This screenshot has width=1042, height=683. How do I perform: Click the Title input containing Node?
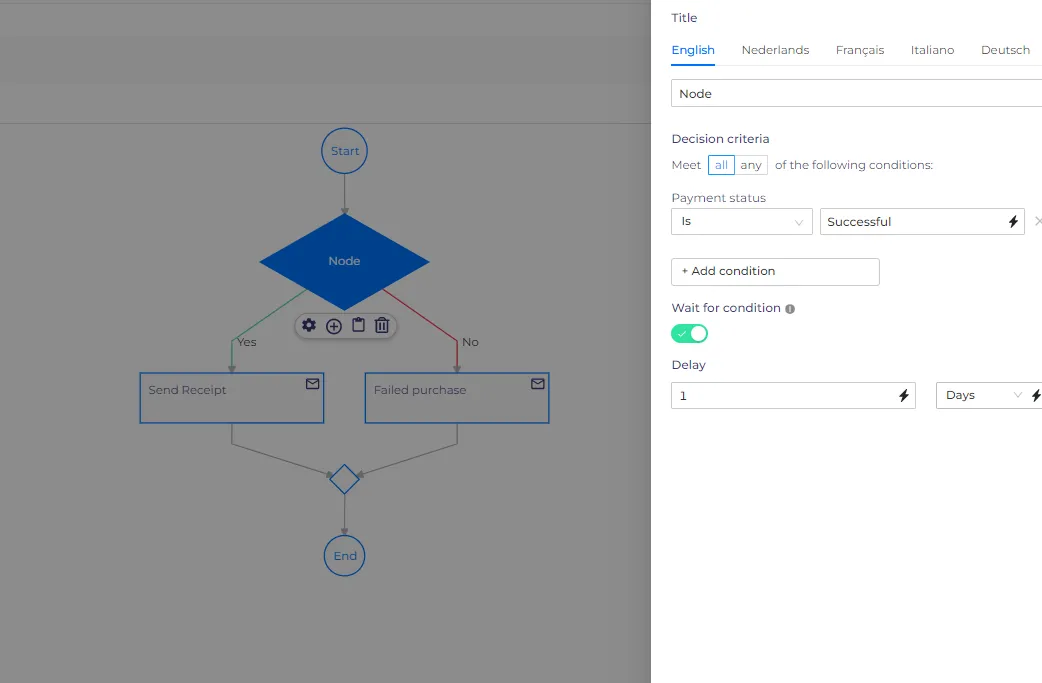tap(857, 94)
